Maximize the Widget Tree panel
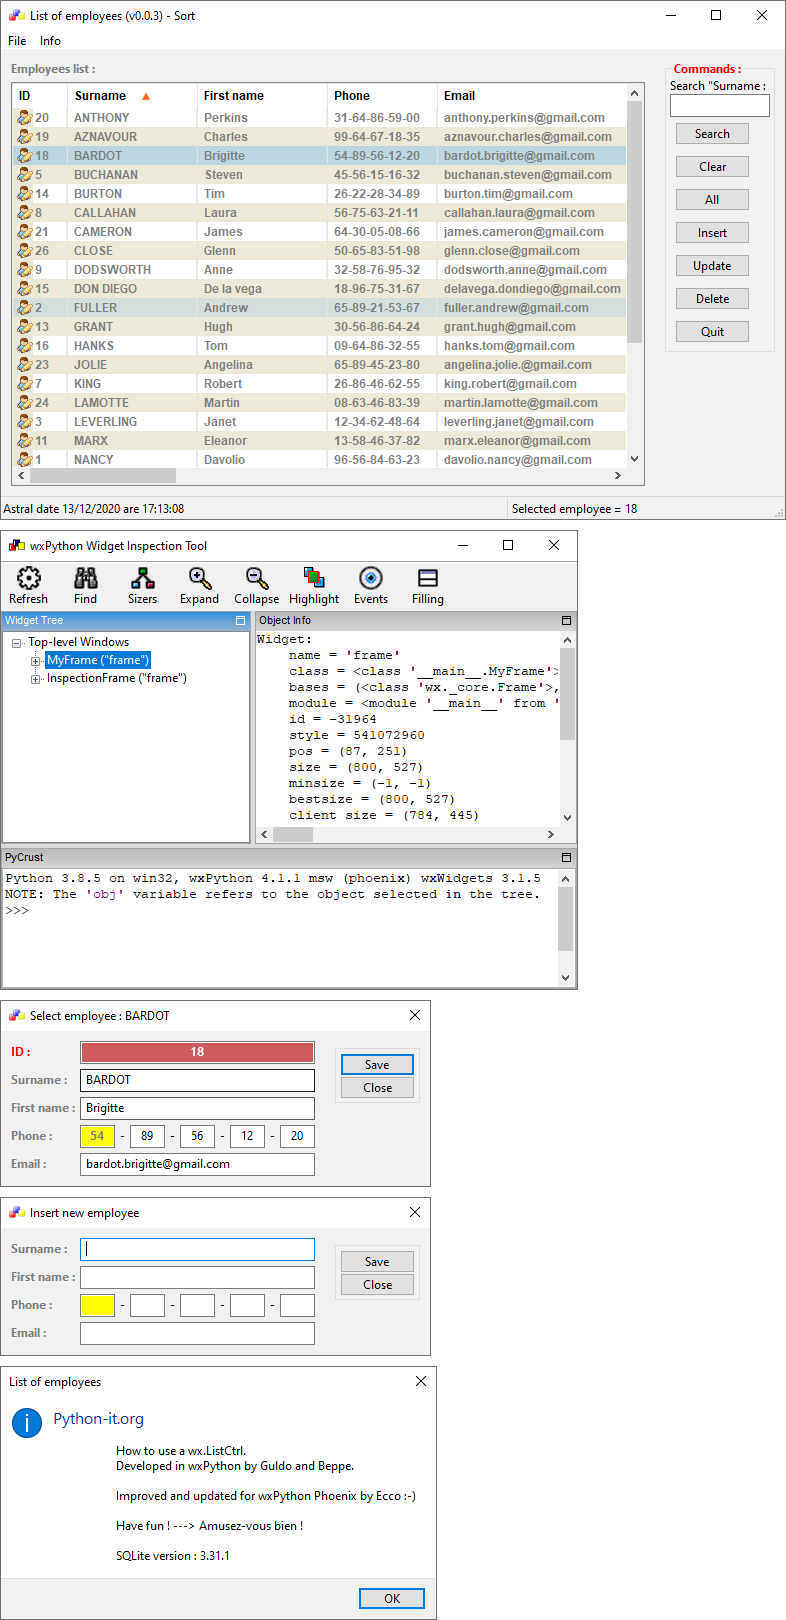 [x=240, y=621]
